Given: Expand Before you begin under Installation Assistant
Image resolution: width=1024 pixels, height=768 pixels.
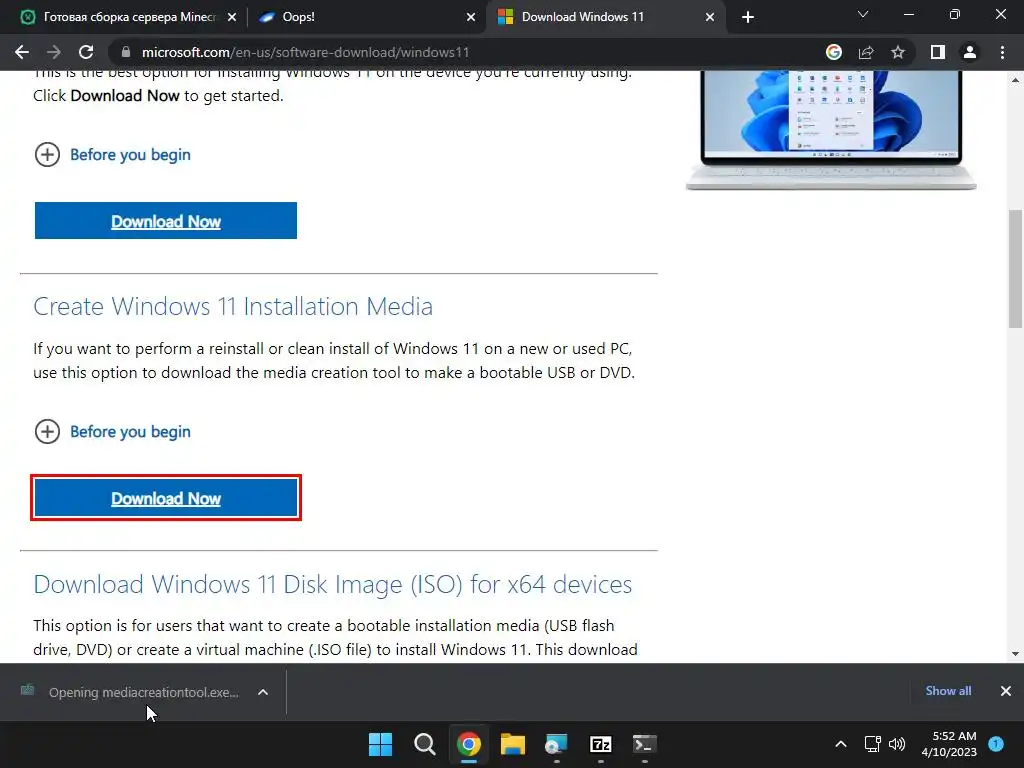Looking at the screenshot, I should pos(112,155).
